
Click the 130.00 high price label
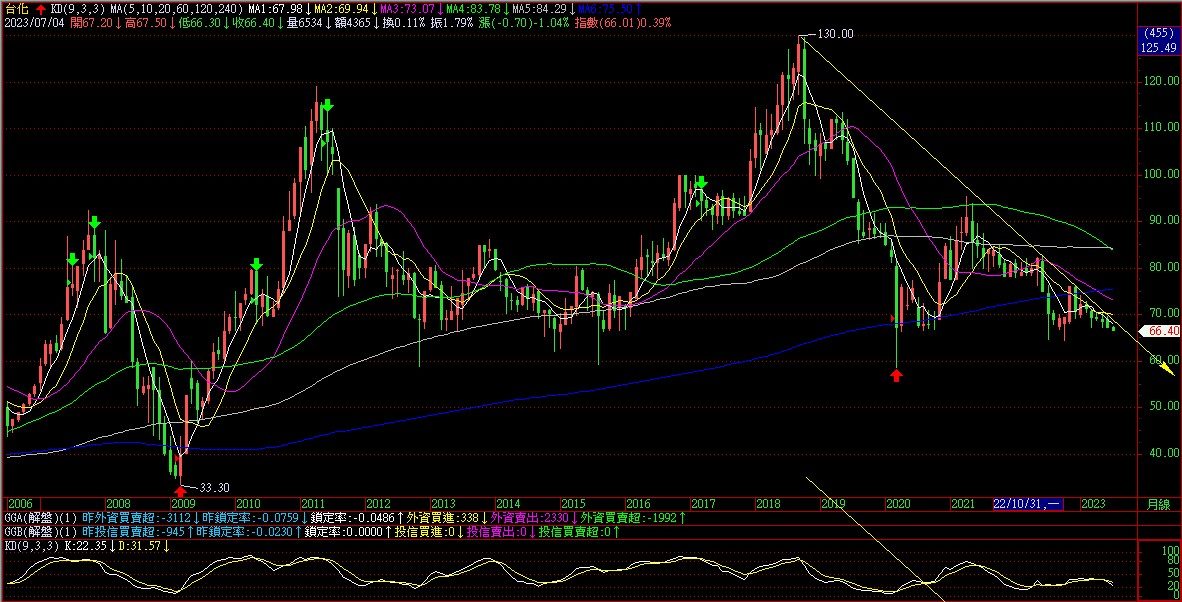click(835, 34)
